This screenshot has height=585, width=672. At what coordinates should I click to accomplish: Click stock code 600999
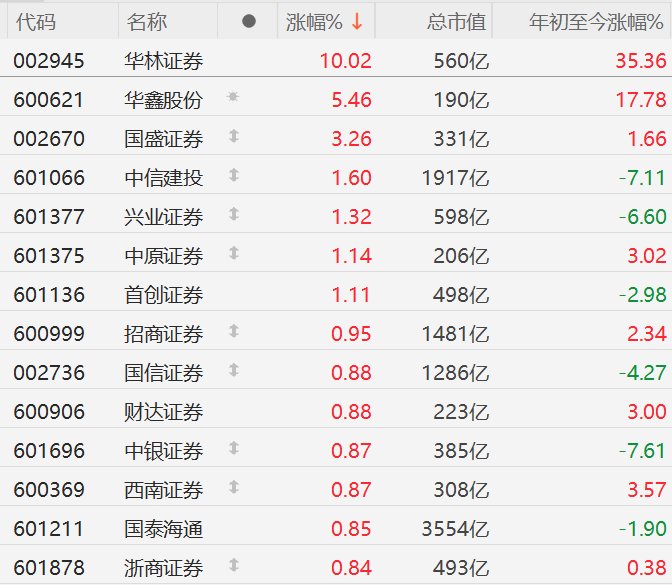coord(49,334)
